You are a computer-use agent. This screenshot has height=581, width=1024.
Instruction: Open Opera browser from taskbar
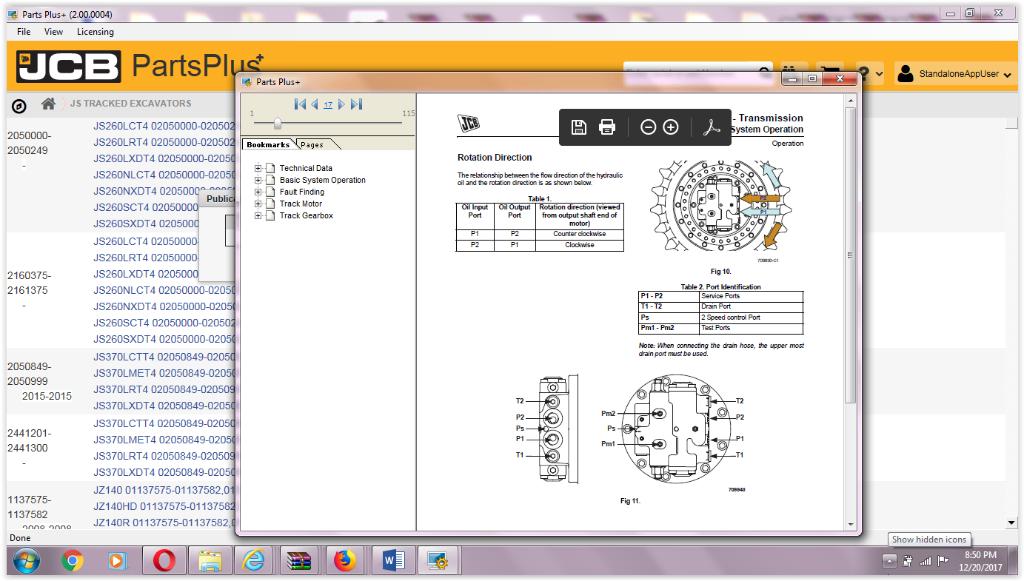click(164, 561)
